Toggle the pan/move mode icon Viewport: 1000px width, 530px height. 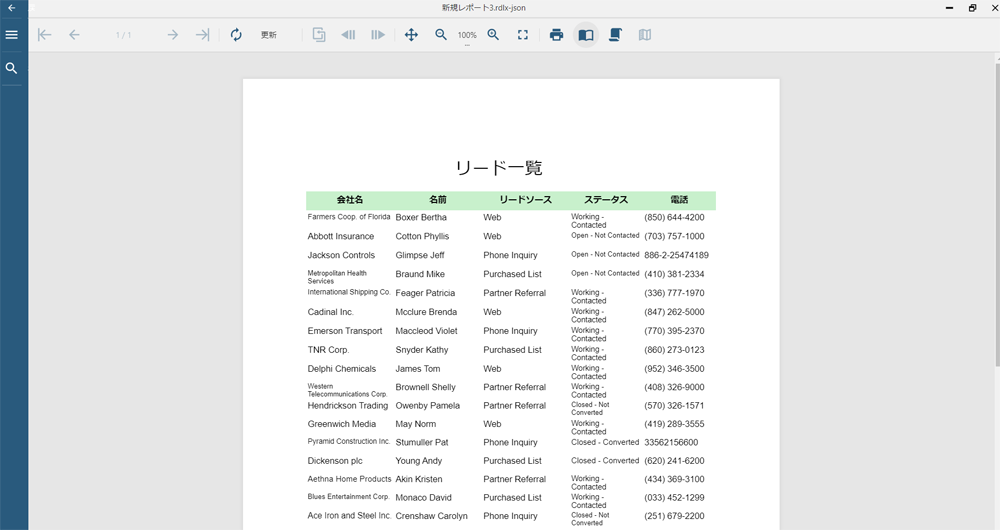pyautogui.click(x=411, y=34)
